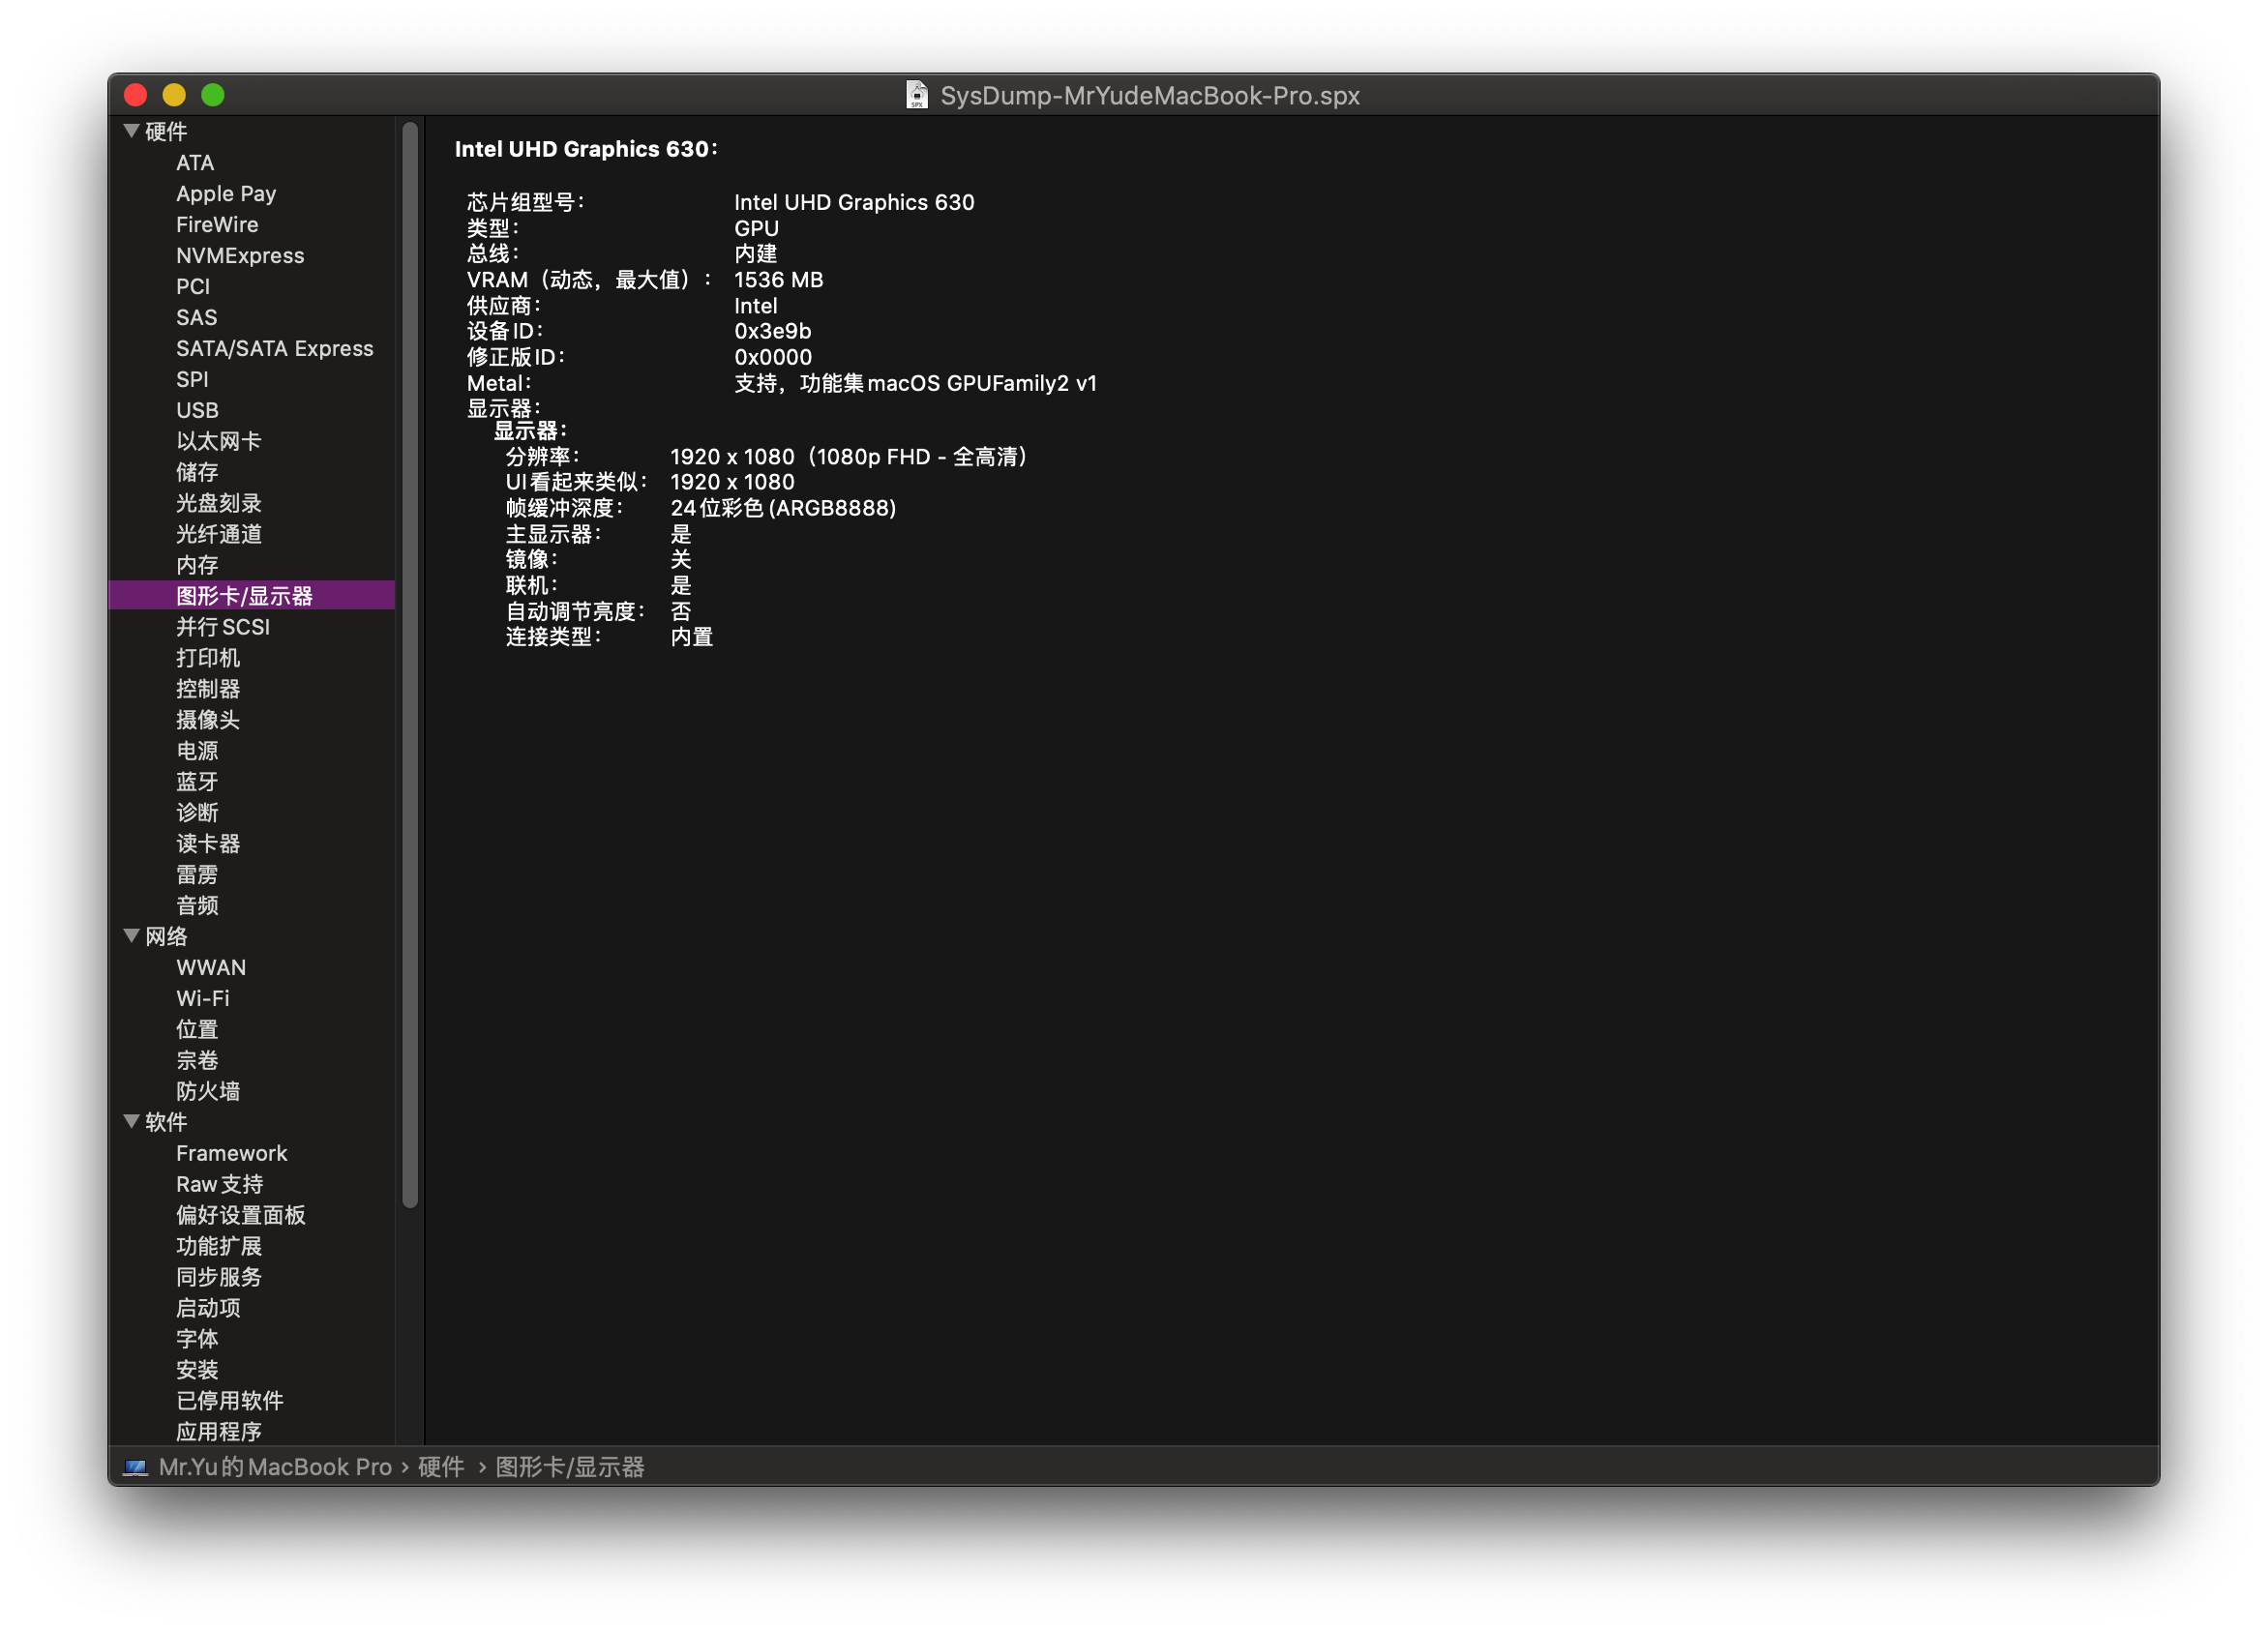Click the green zoom window button
The image size is (2268, 1629).
point(213,95)
